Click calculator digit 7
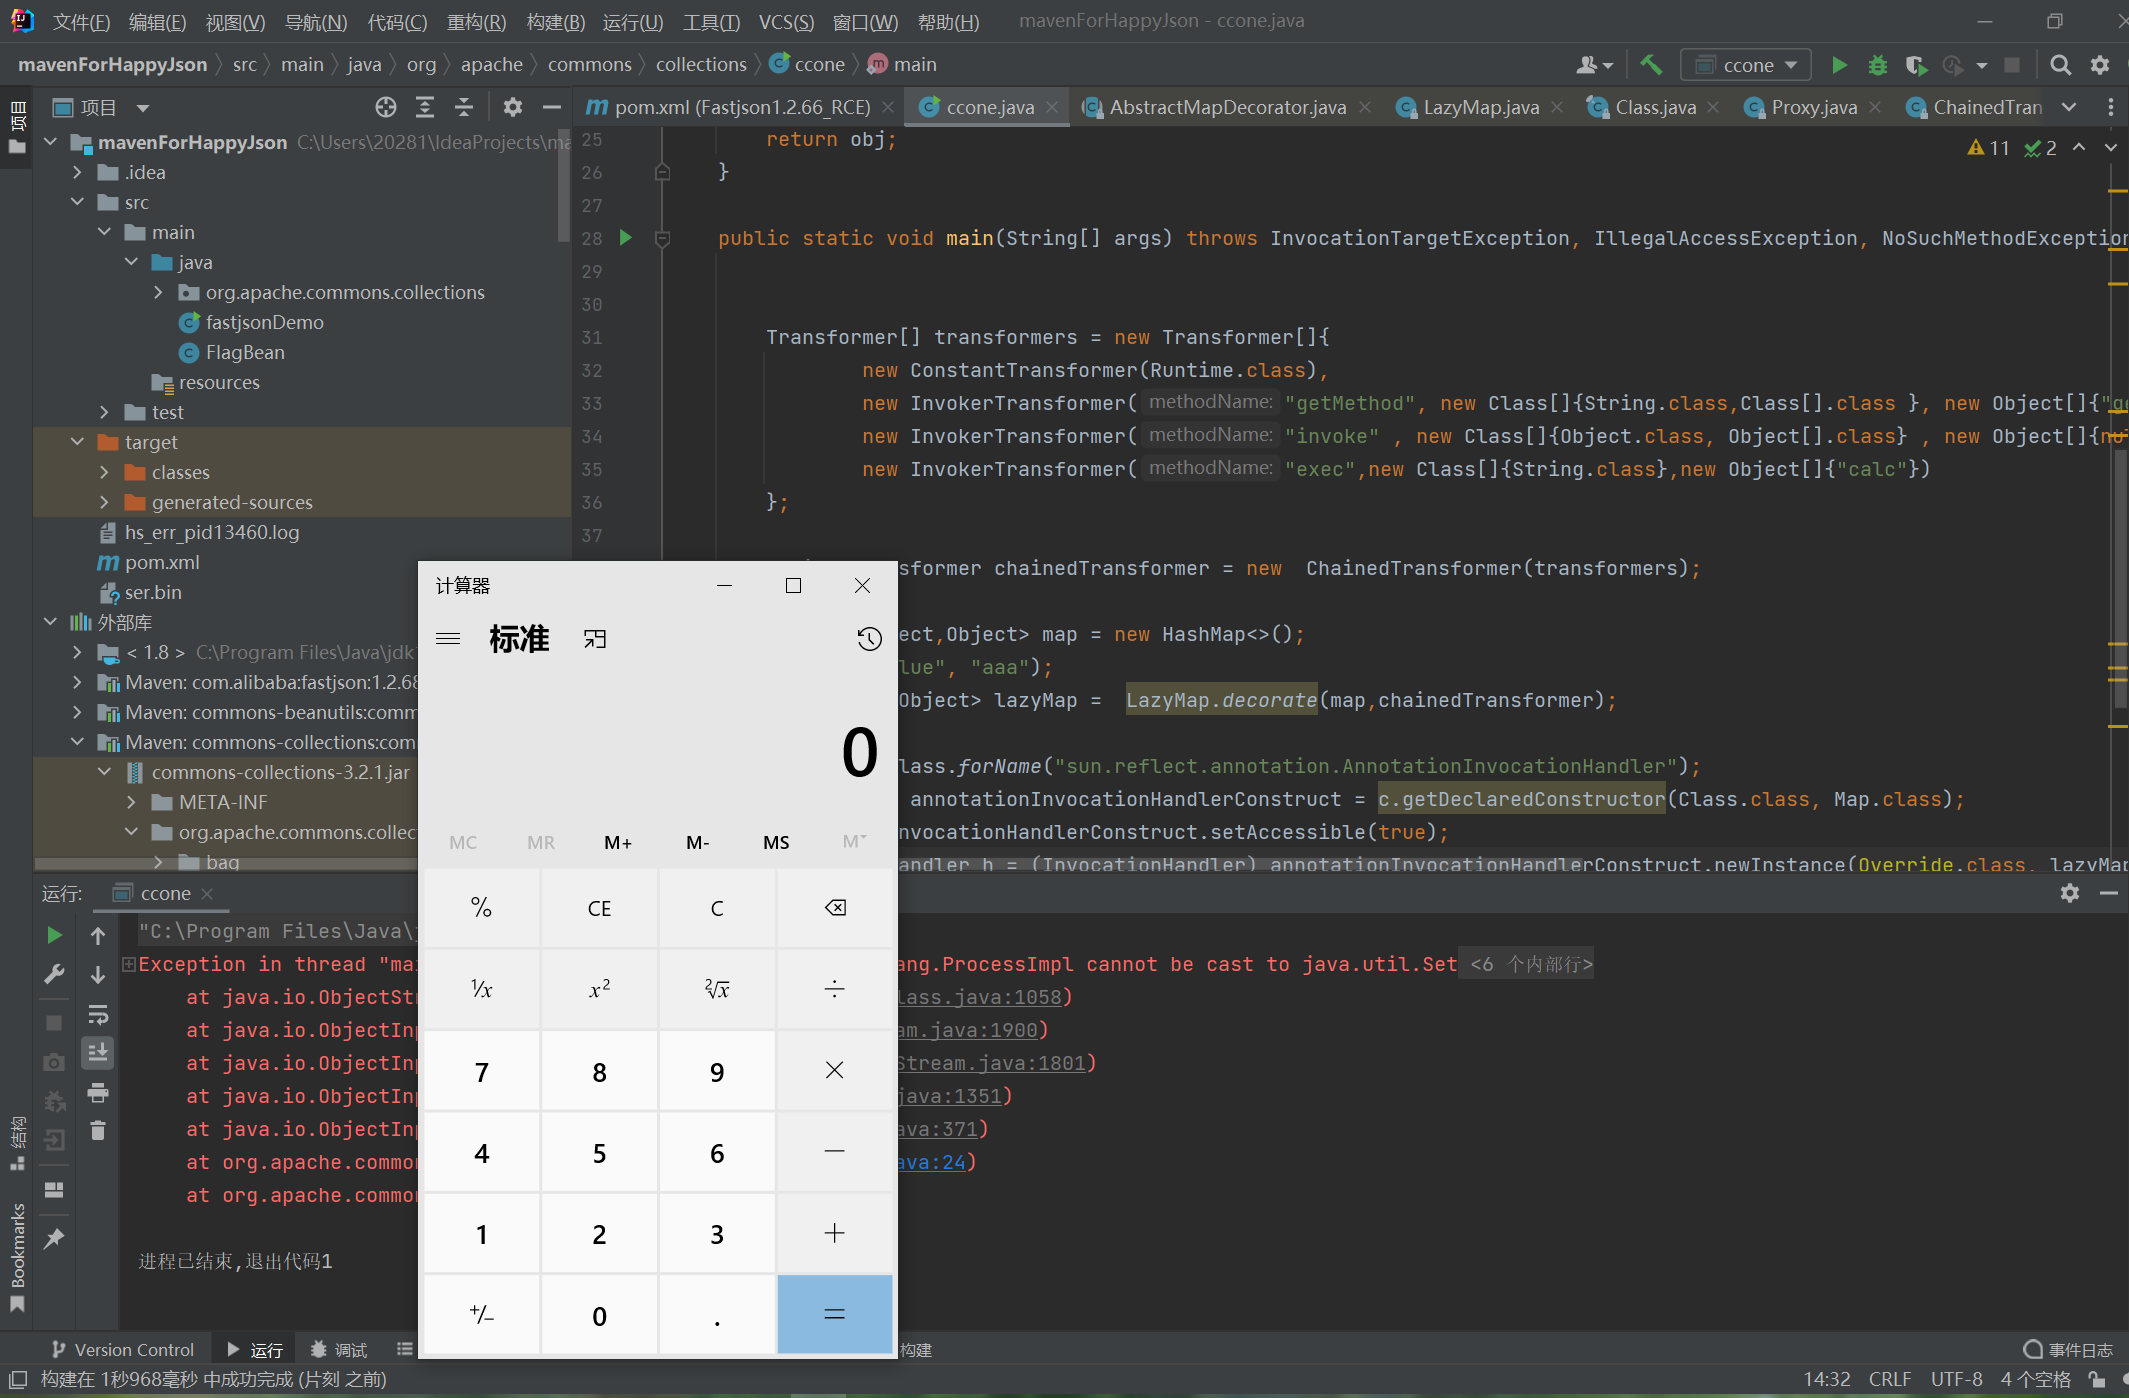 (482, 1072)
